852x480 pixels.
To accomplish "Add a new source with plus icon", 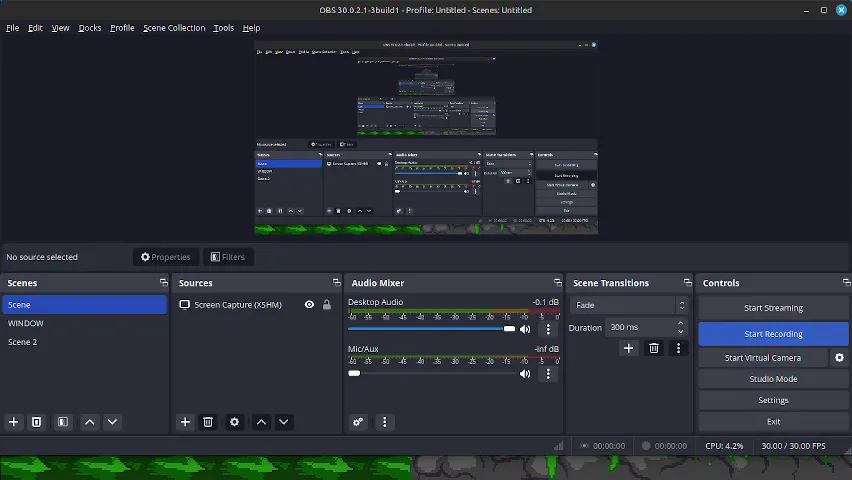I will pos(185,422).
